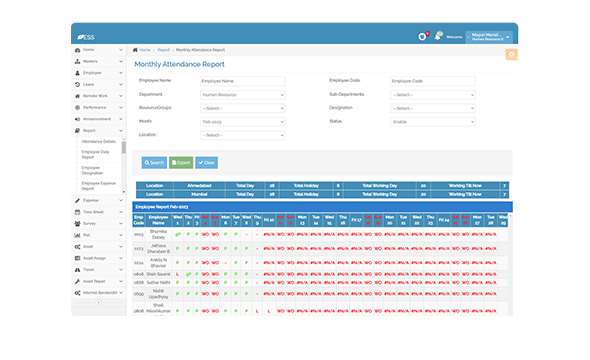Follow the Home breadcrumb link
590x360 pixels.
pyautogui.click(x=145, y=50)
